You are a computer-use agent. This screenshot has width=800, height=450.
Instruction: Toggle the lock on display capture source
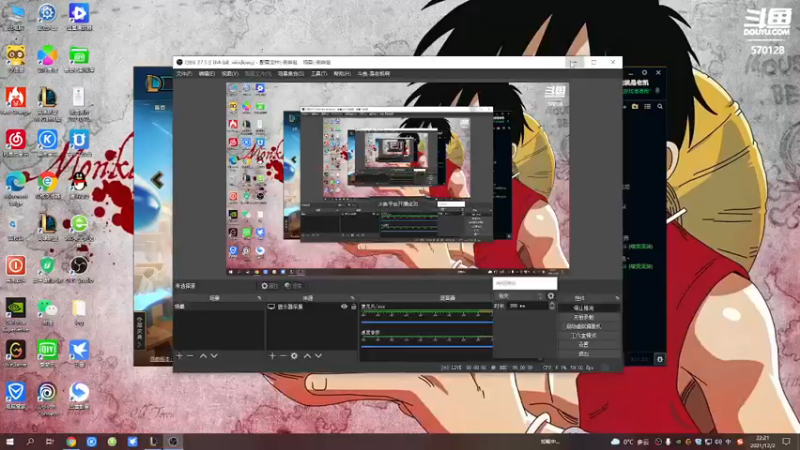click(354, 307)
